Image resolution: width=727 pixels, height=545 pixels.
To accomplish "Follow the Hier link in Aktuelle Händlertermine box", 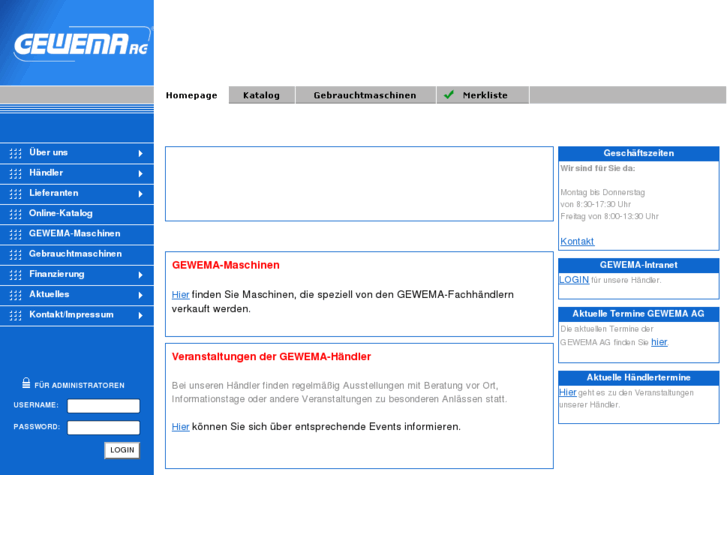I will [568, 392].
